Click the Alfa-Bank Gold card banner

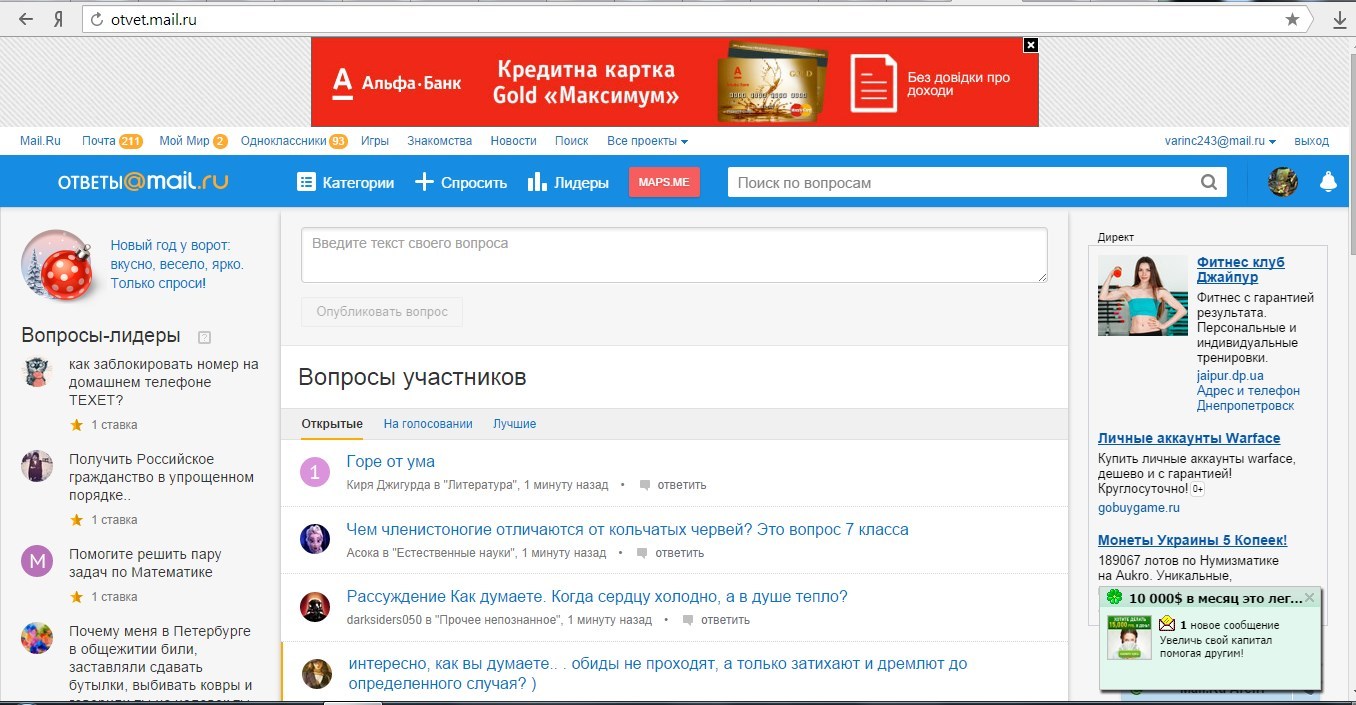coord(674,82)
